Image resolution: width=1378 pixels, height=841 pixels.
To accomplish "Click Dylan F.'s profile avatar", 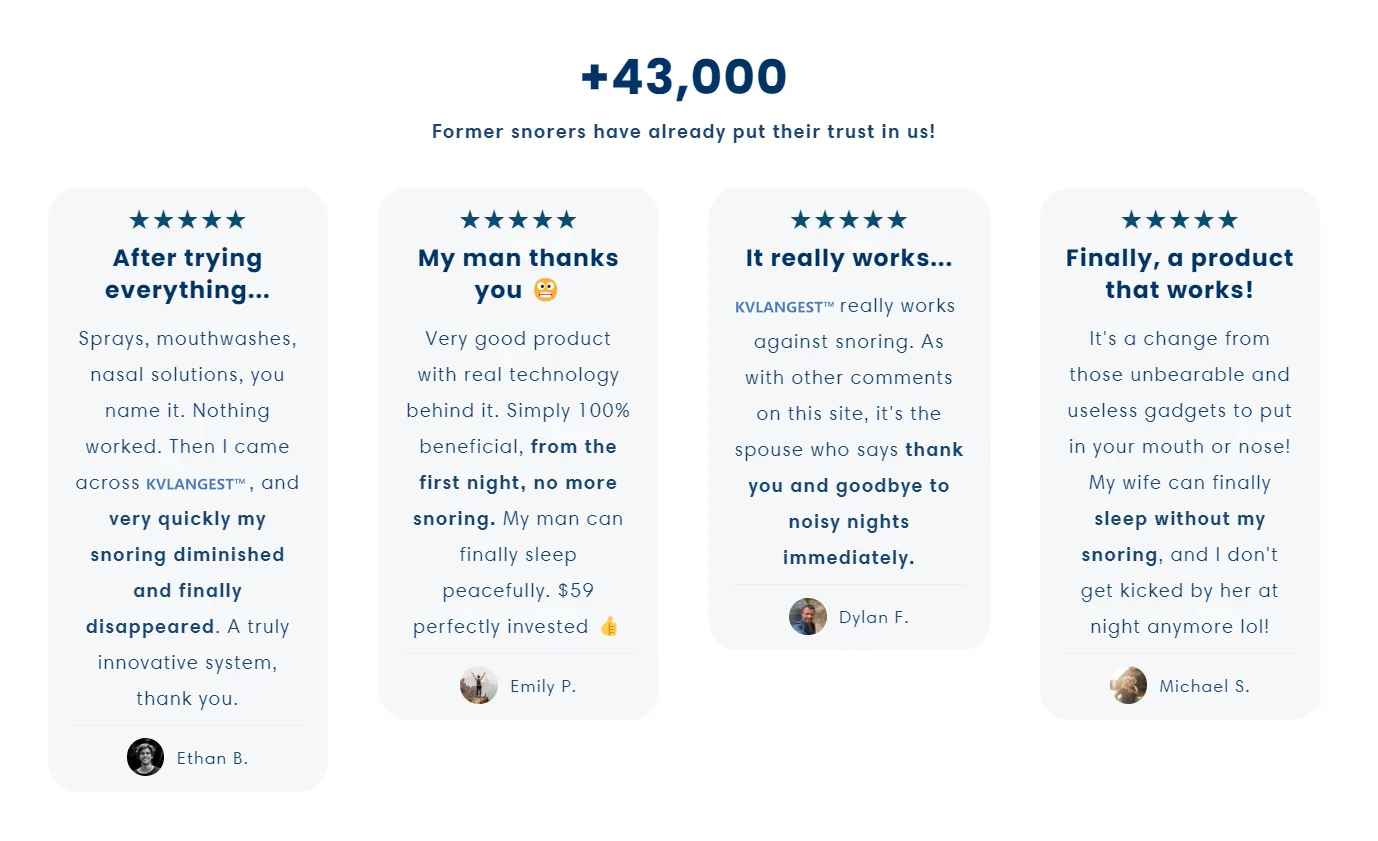I will click(808, 616).
